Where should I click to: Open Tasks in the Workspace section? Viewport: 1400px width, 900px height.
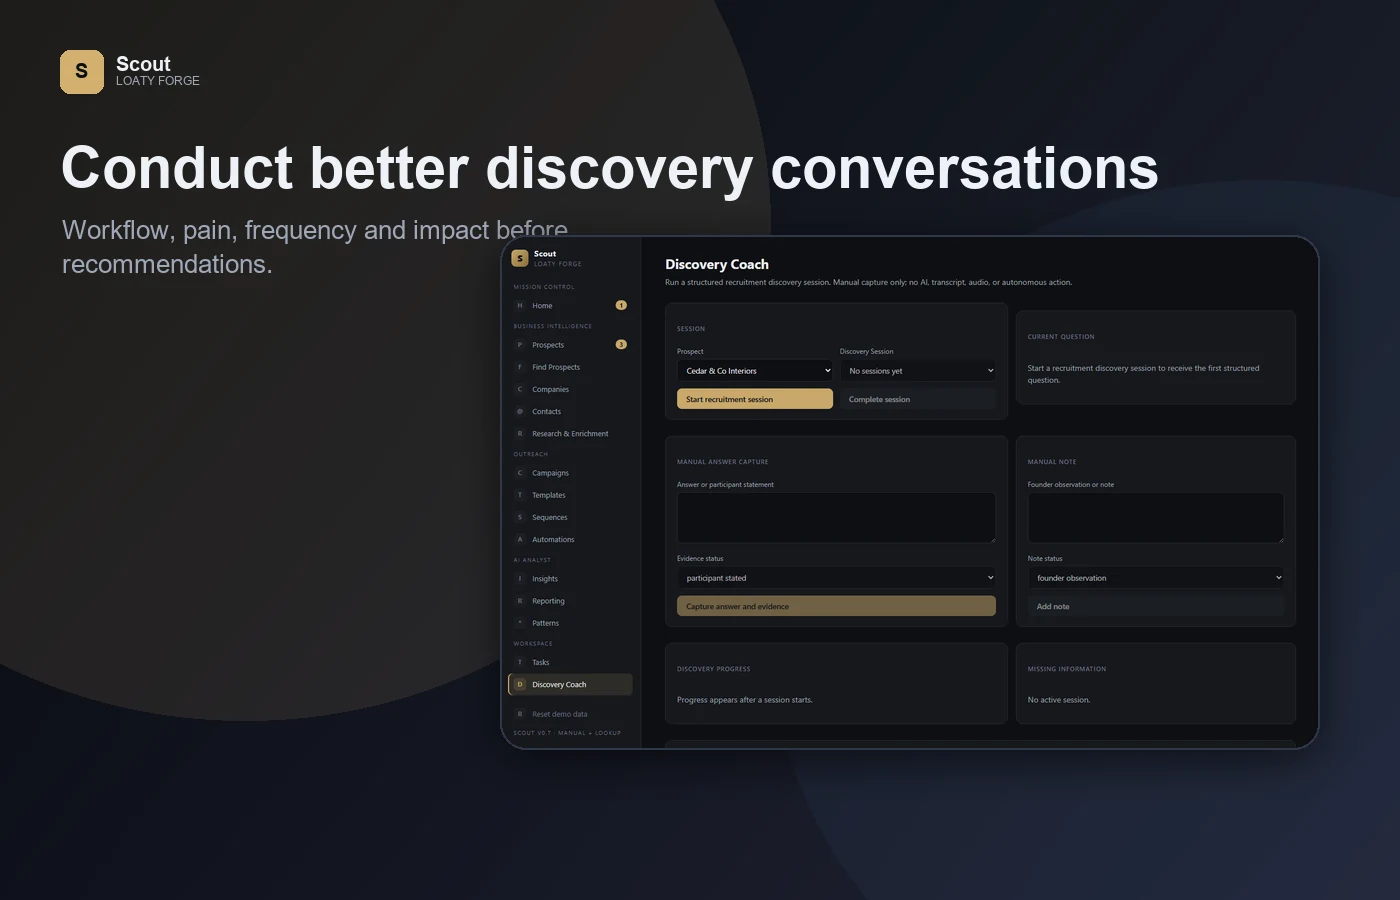570,662
